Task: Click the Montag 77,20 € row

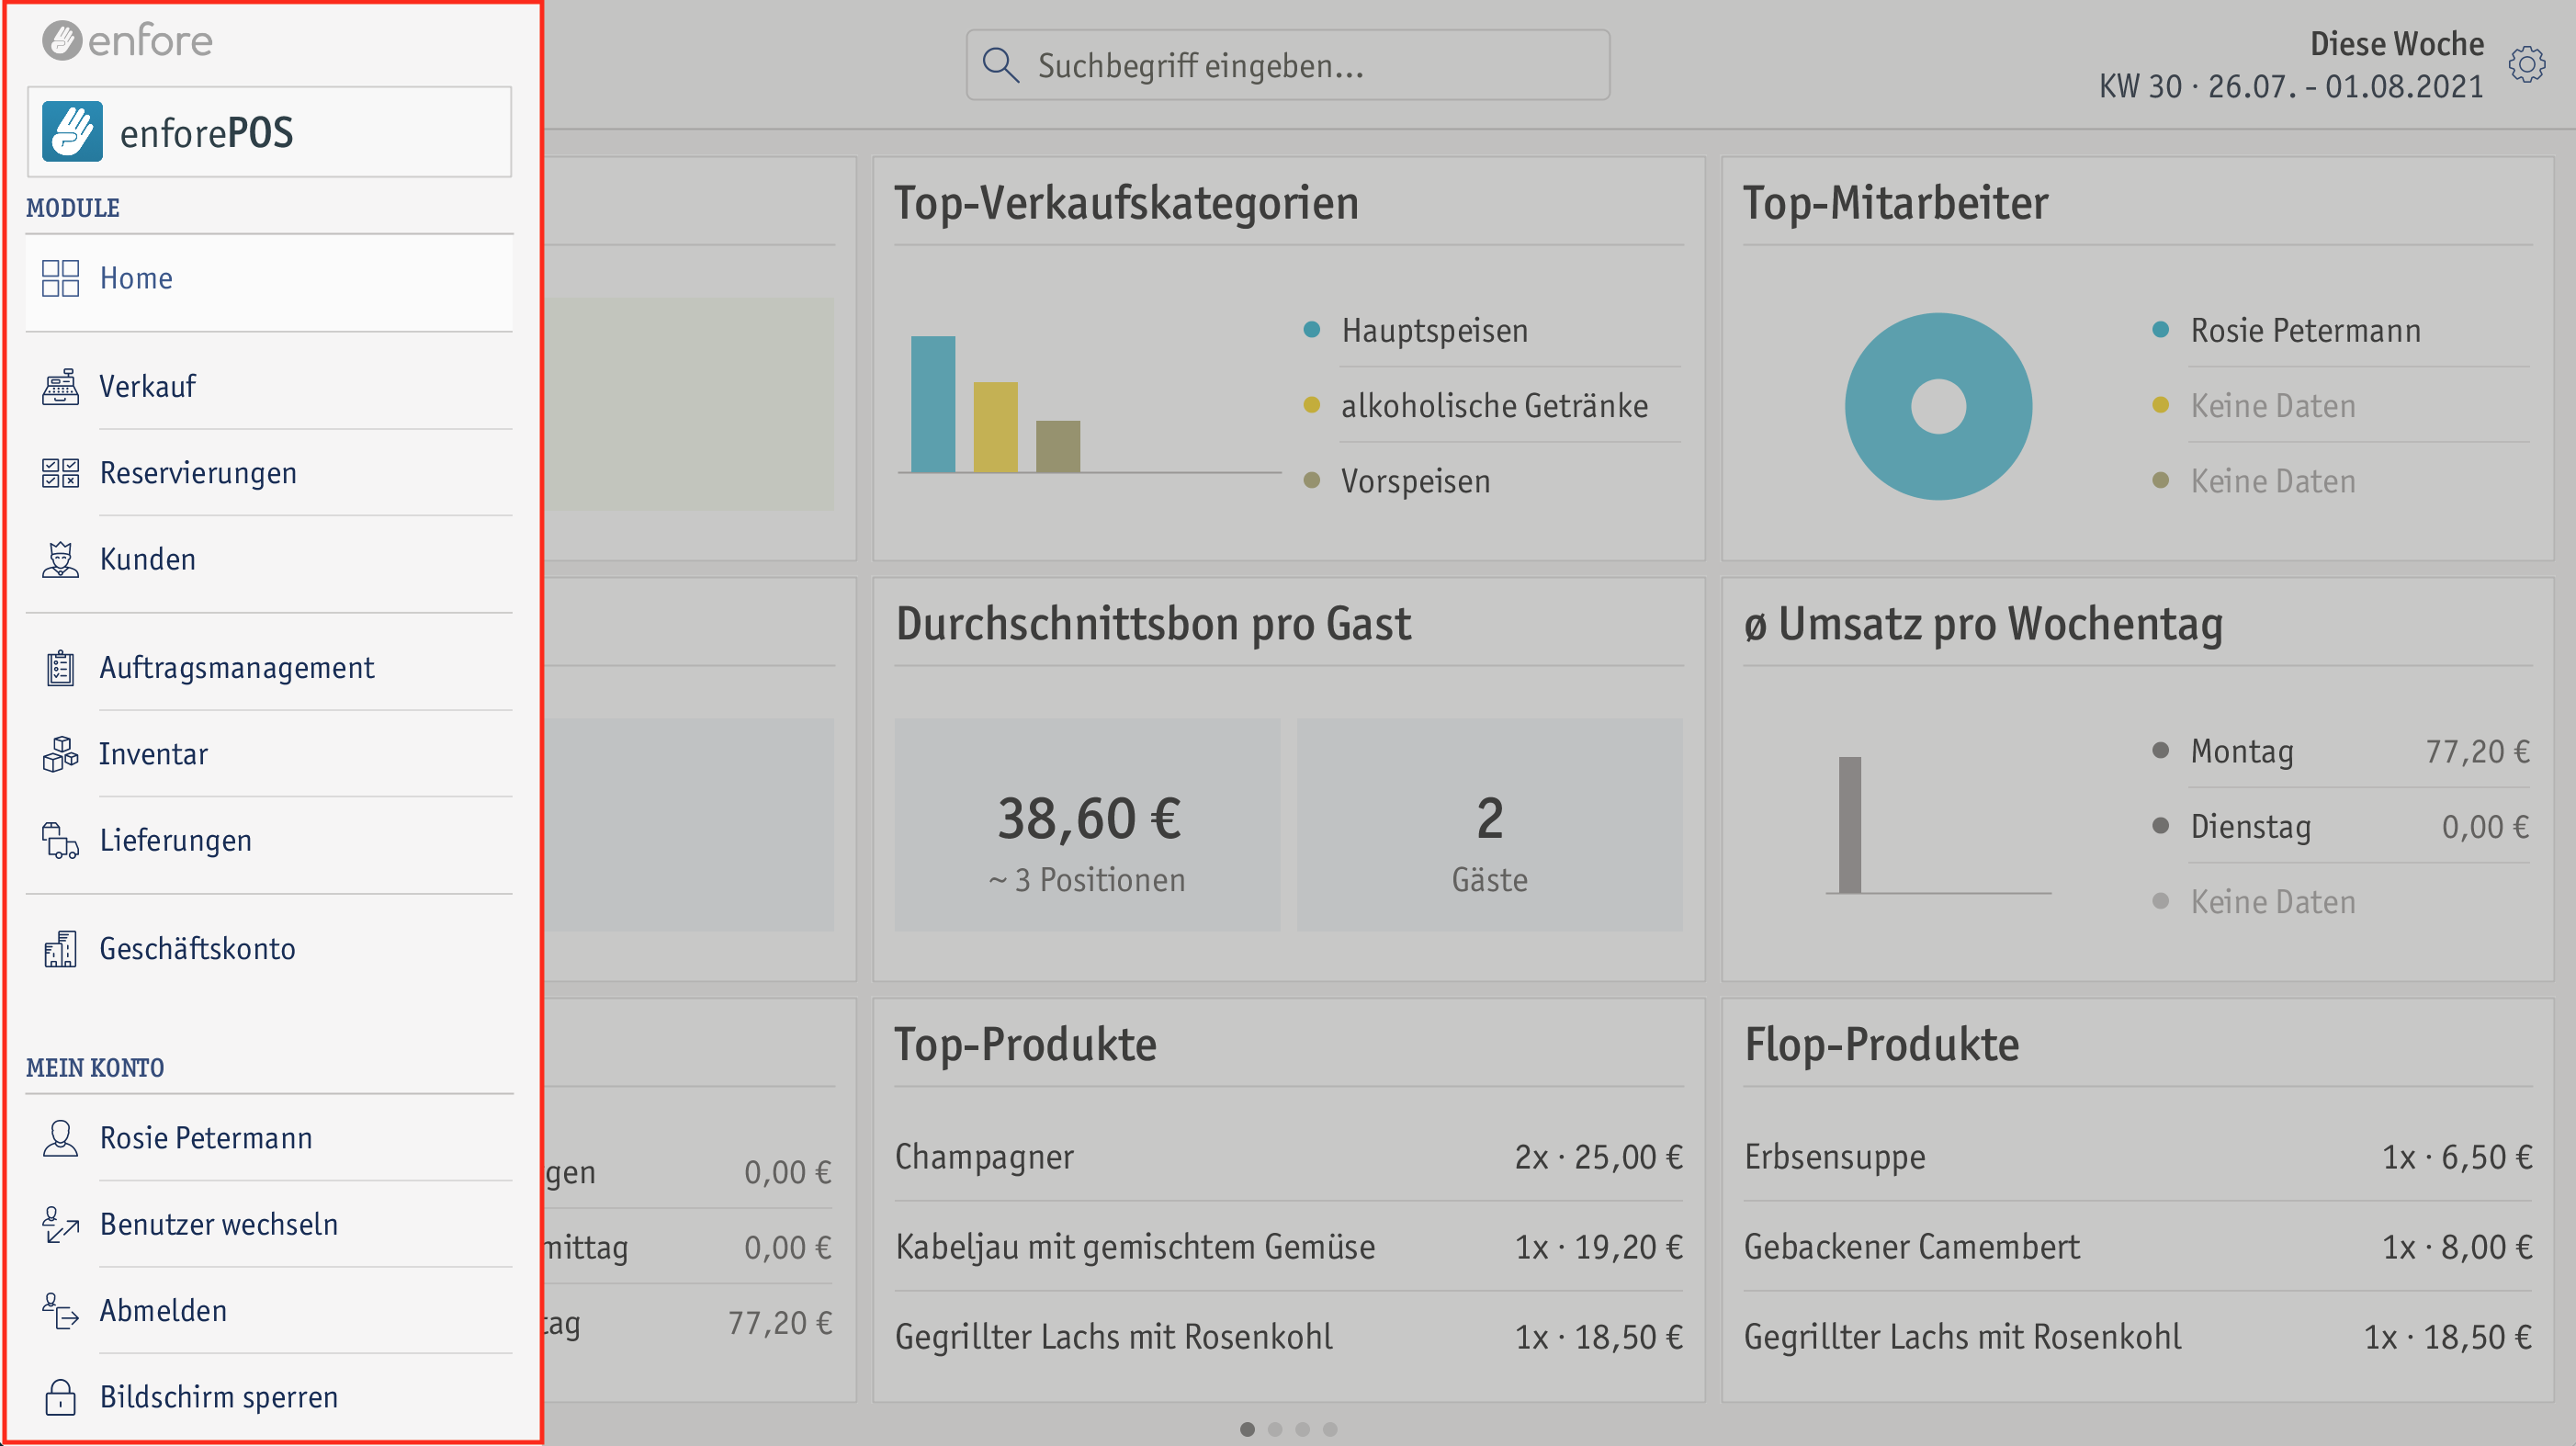Action: (x=2340, y=752)
